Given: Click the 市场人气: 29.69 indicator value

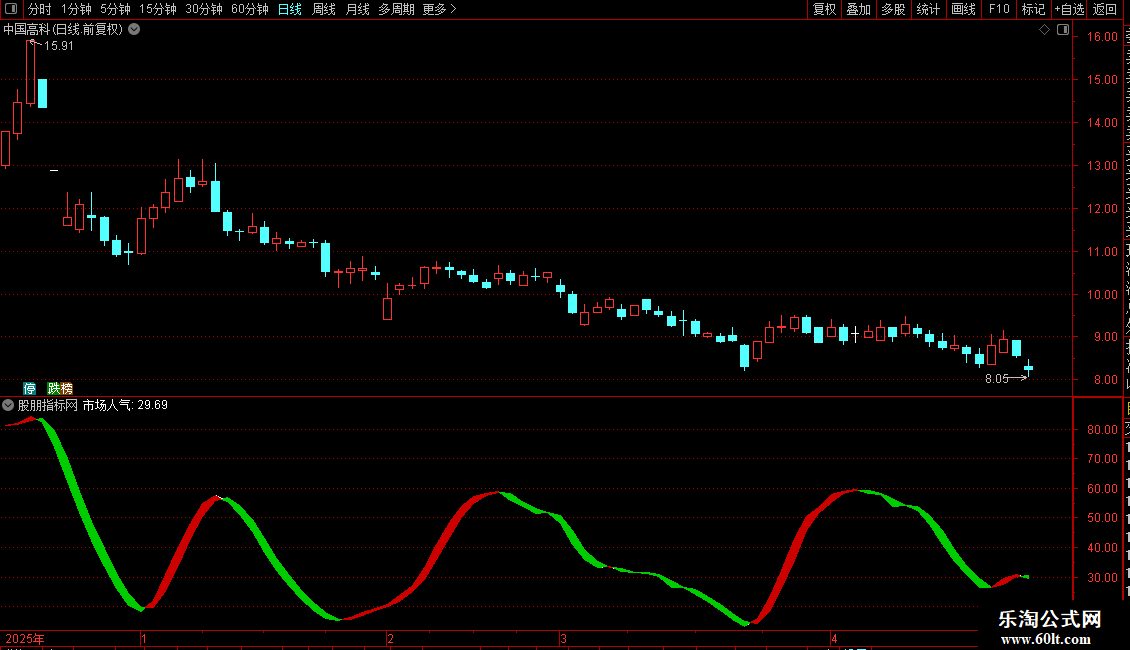Looking at the screenshot, I should point(125,405).
